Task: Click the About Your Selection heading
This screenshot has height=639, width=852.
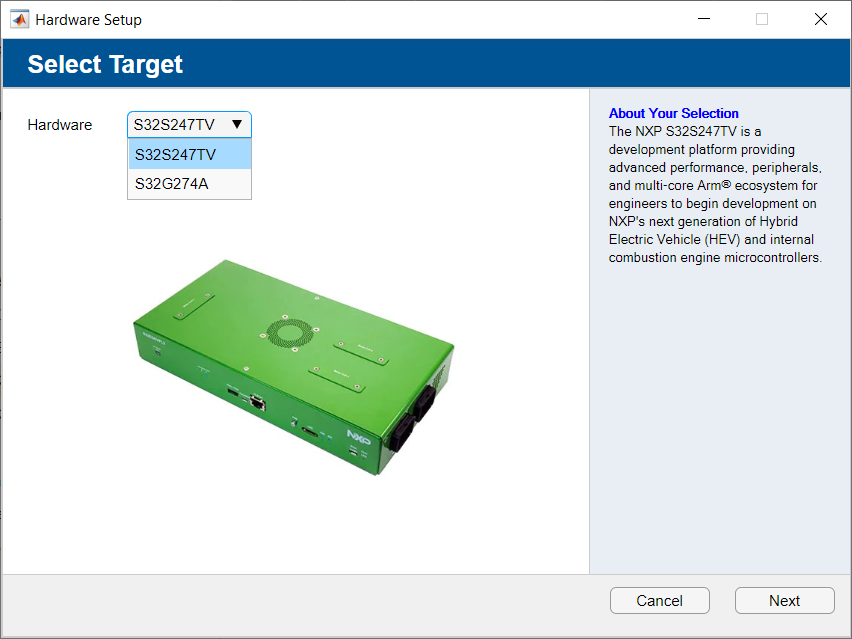Action: click(x=673, y=113)
